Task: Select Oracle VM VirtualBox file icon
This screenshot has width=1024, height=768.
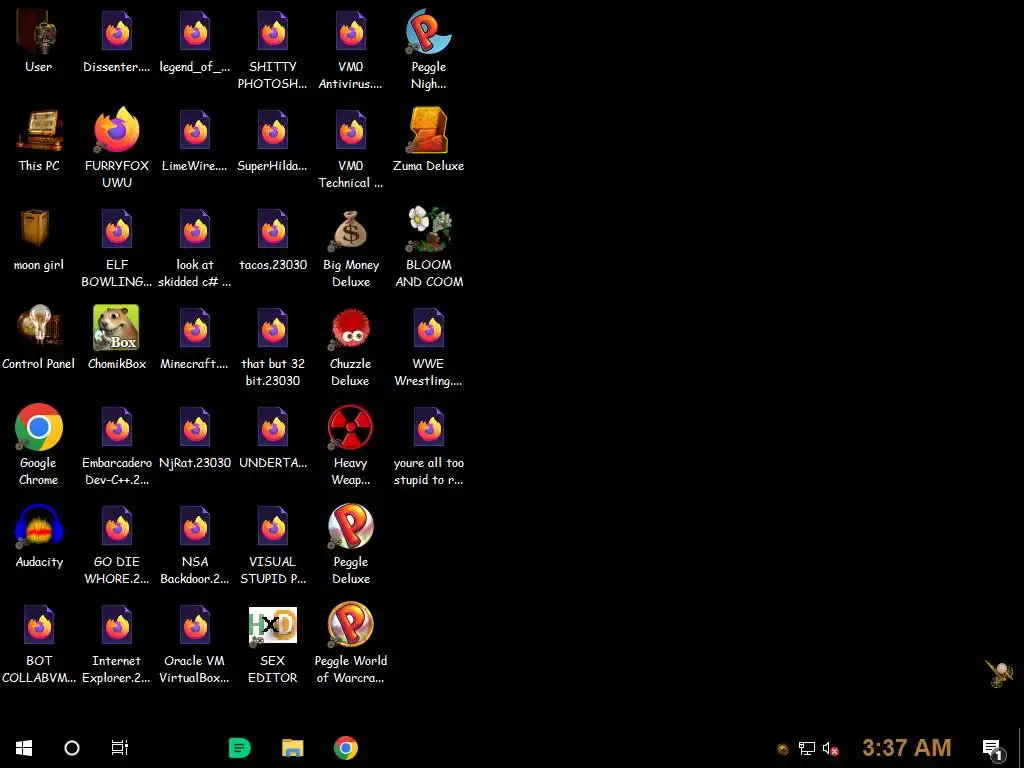Action: click(195, 625)
